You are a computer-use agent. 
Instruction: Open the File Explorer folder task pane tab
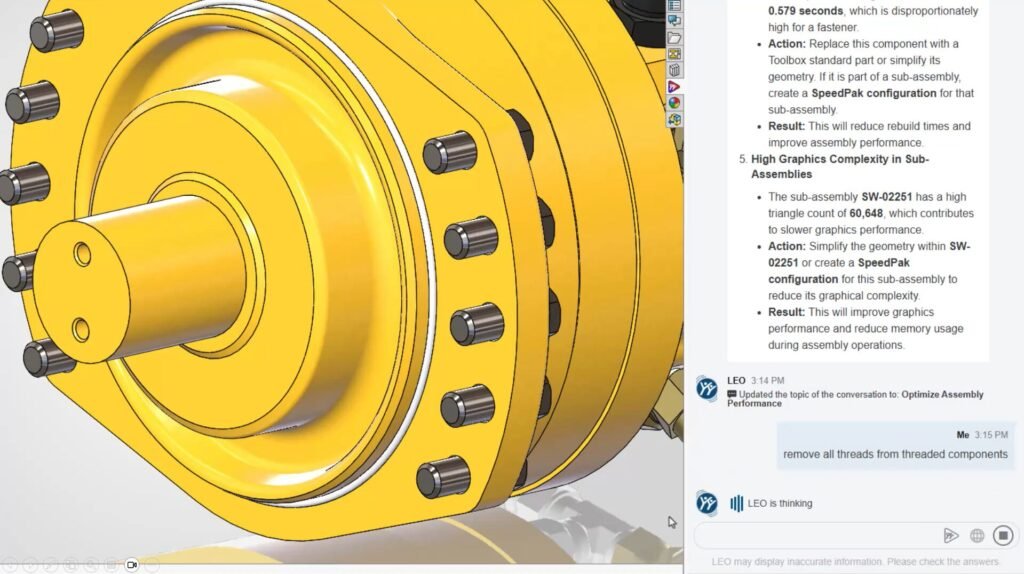pos(675,38)
